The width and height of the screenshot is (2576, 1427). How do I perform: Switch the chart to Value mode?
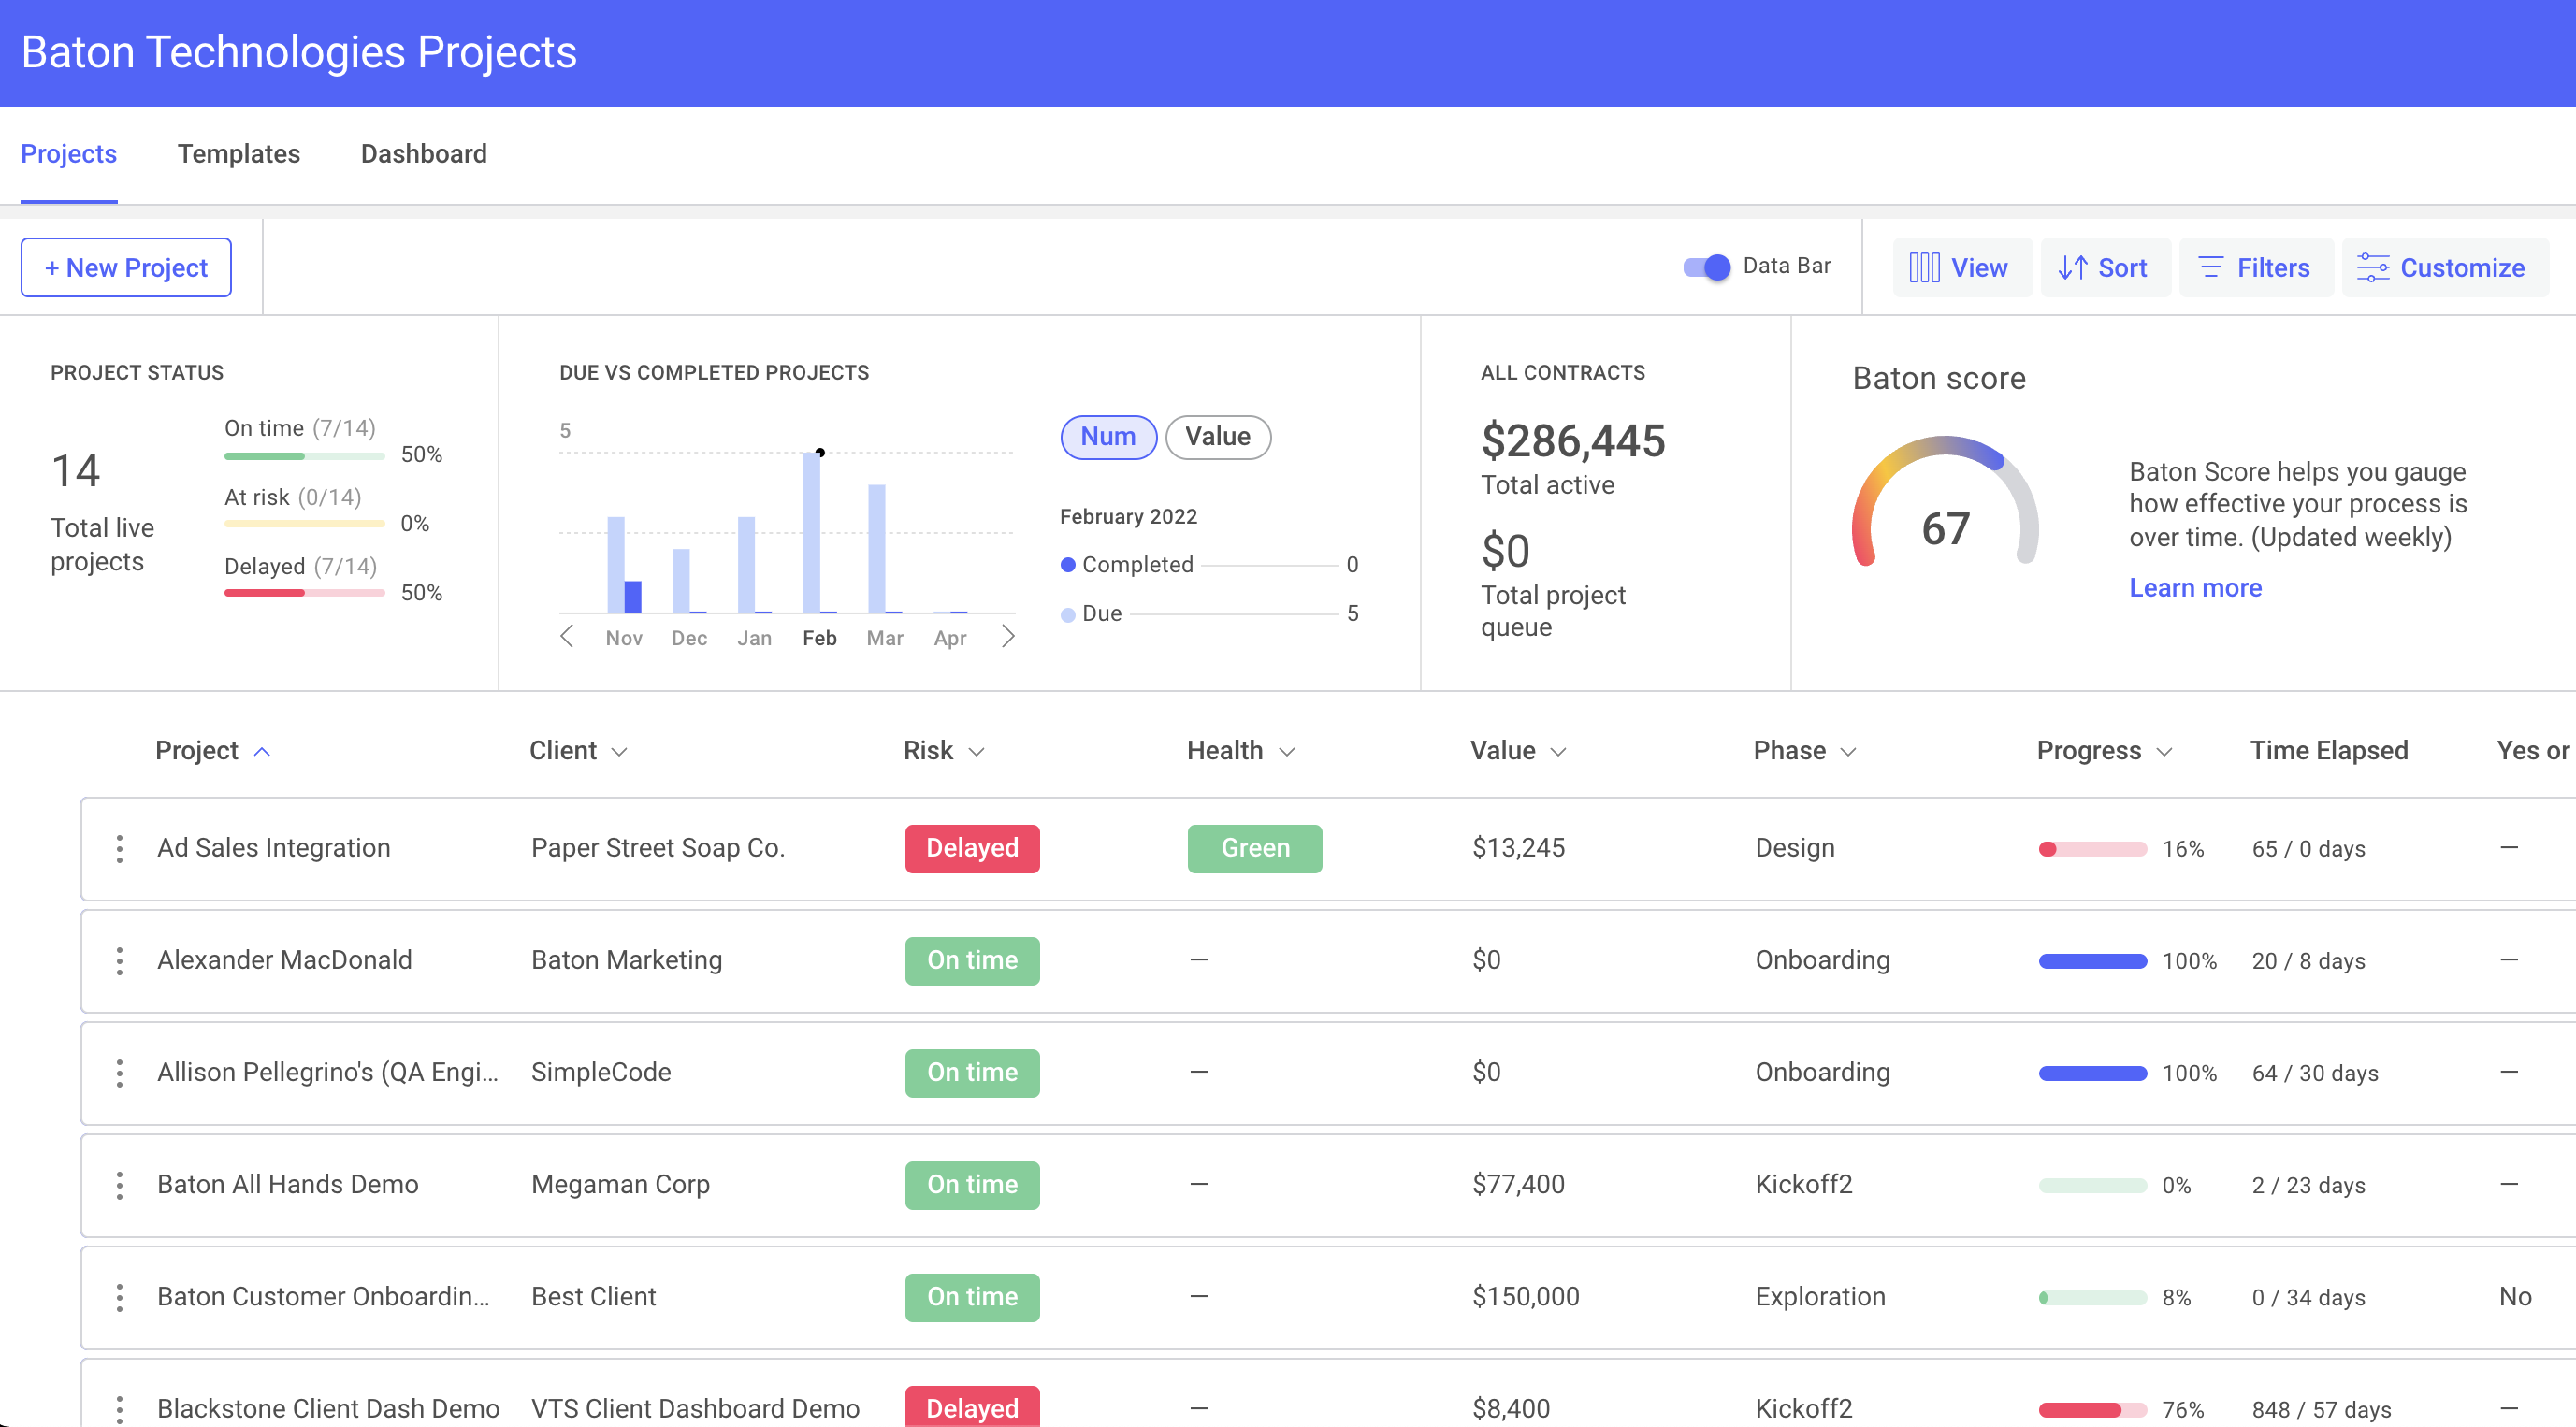point(1217,437)
